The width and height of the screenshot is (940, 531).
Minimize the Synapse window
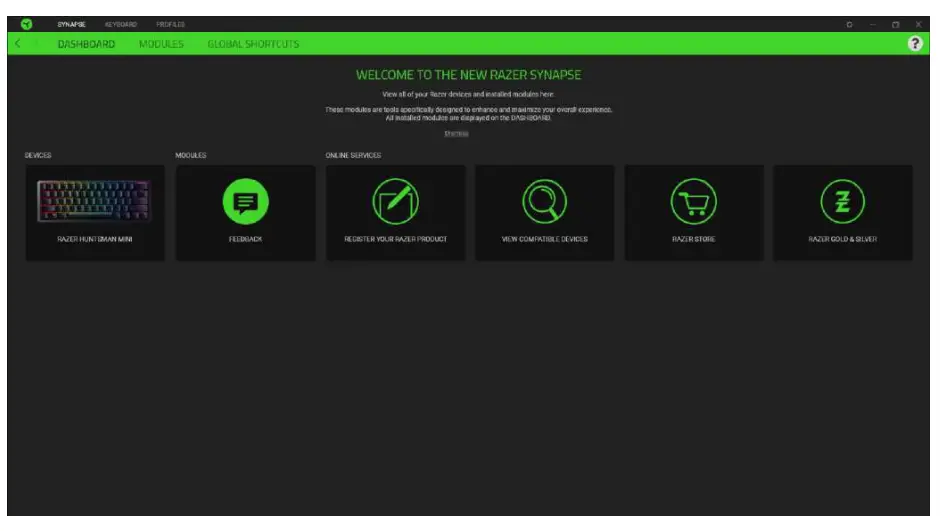click(x=873, y=25)
